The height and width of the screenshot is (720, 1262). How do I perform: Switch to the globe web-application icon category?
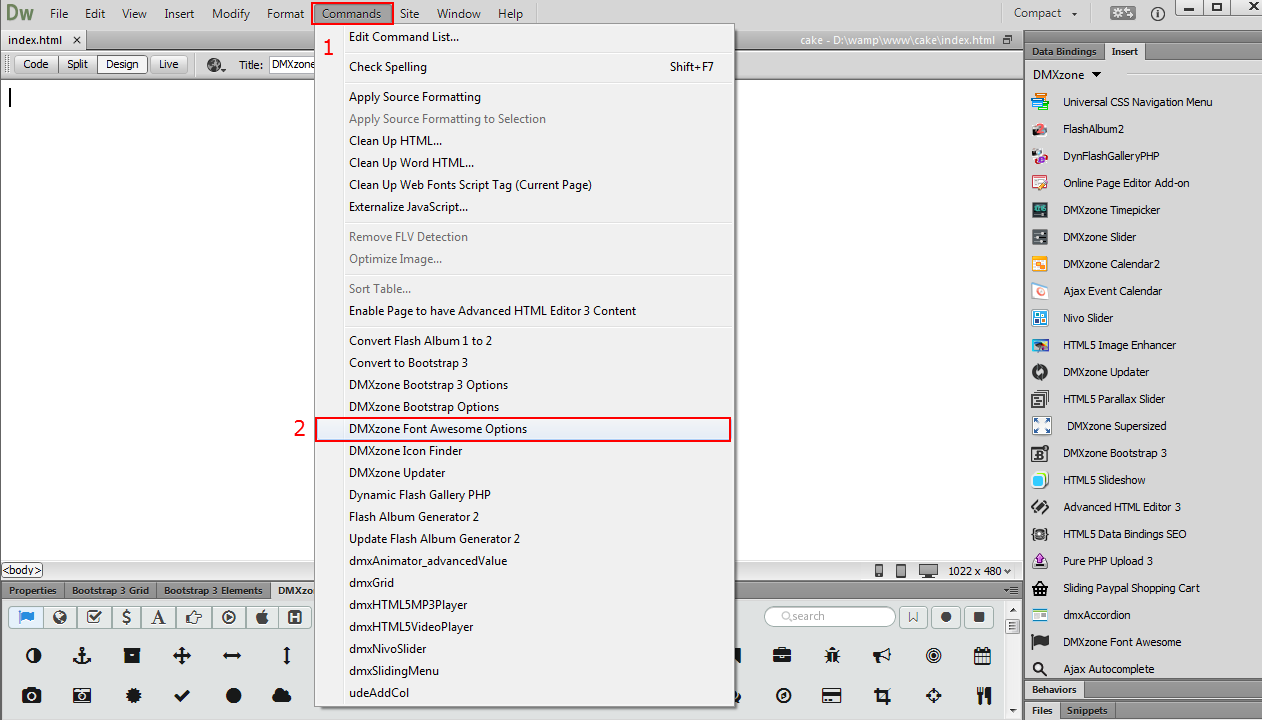tap(59, 617)
